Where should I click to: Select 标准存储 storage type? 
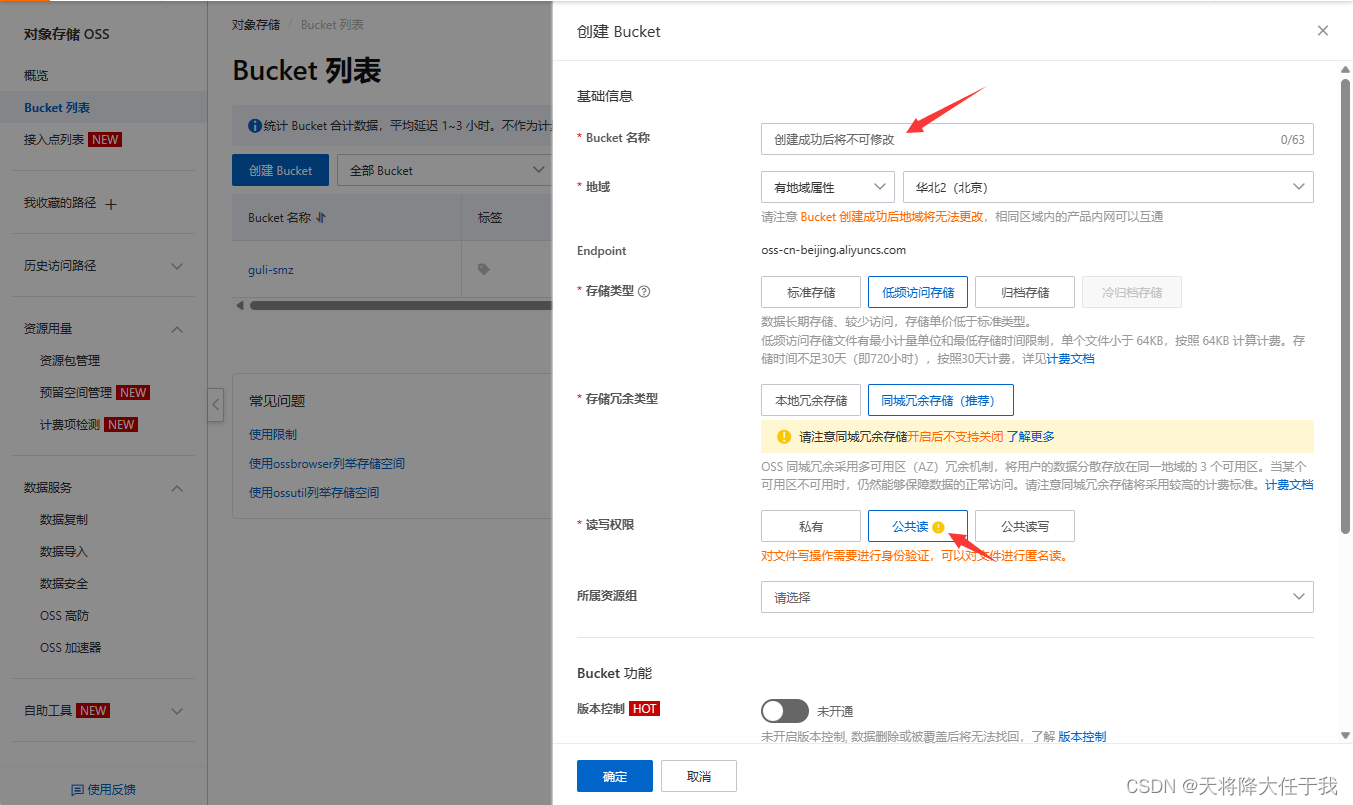(x=811, y=292)
